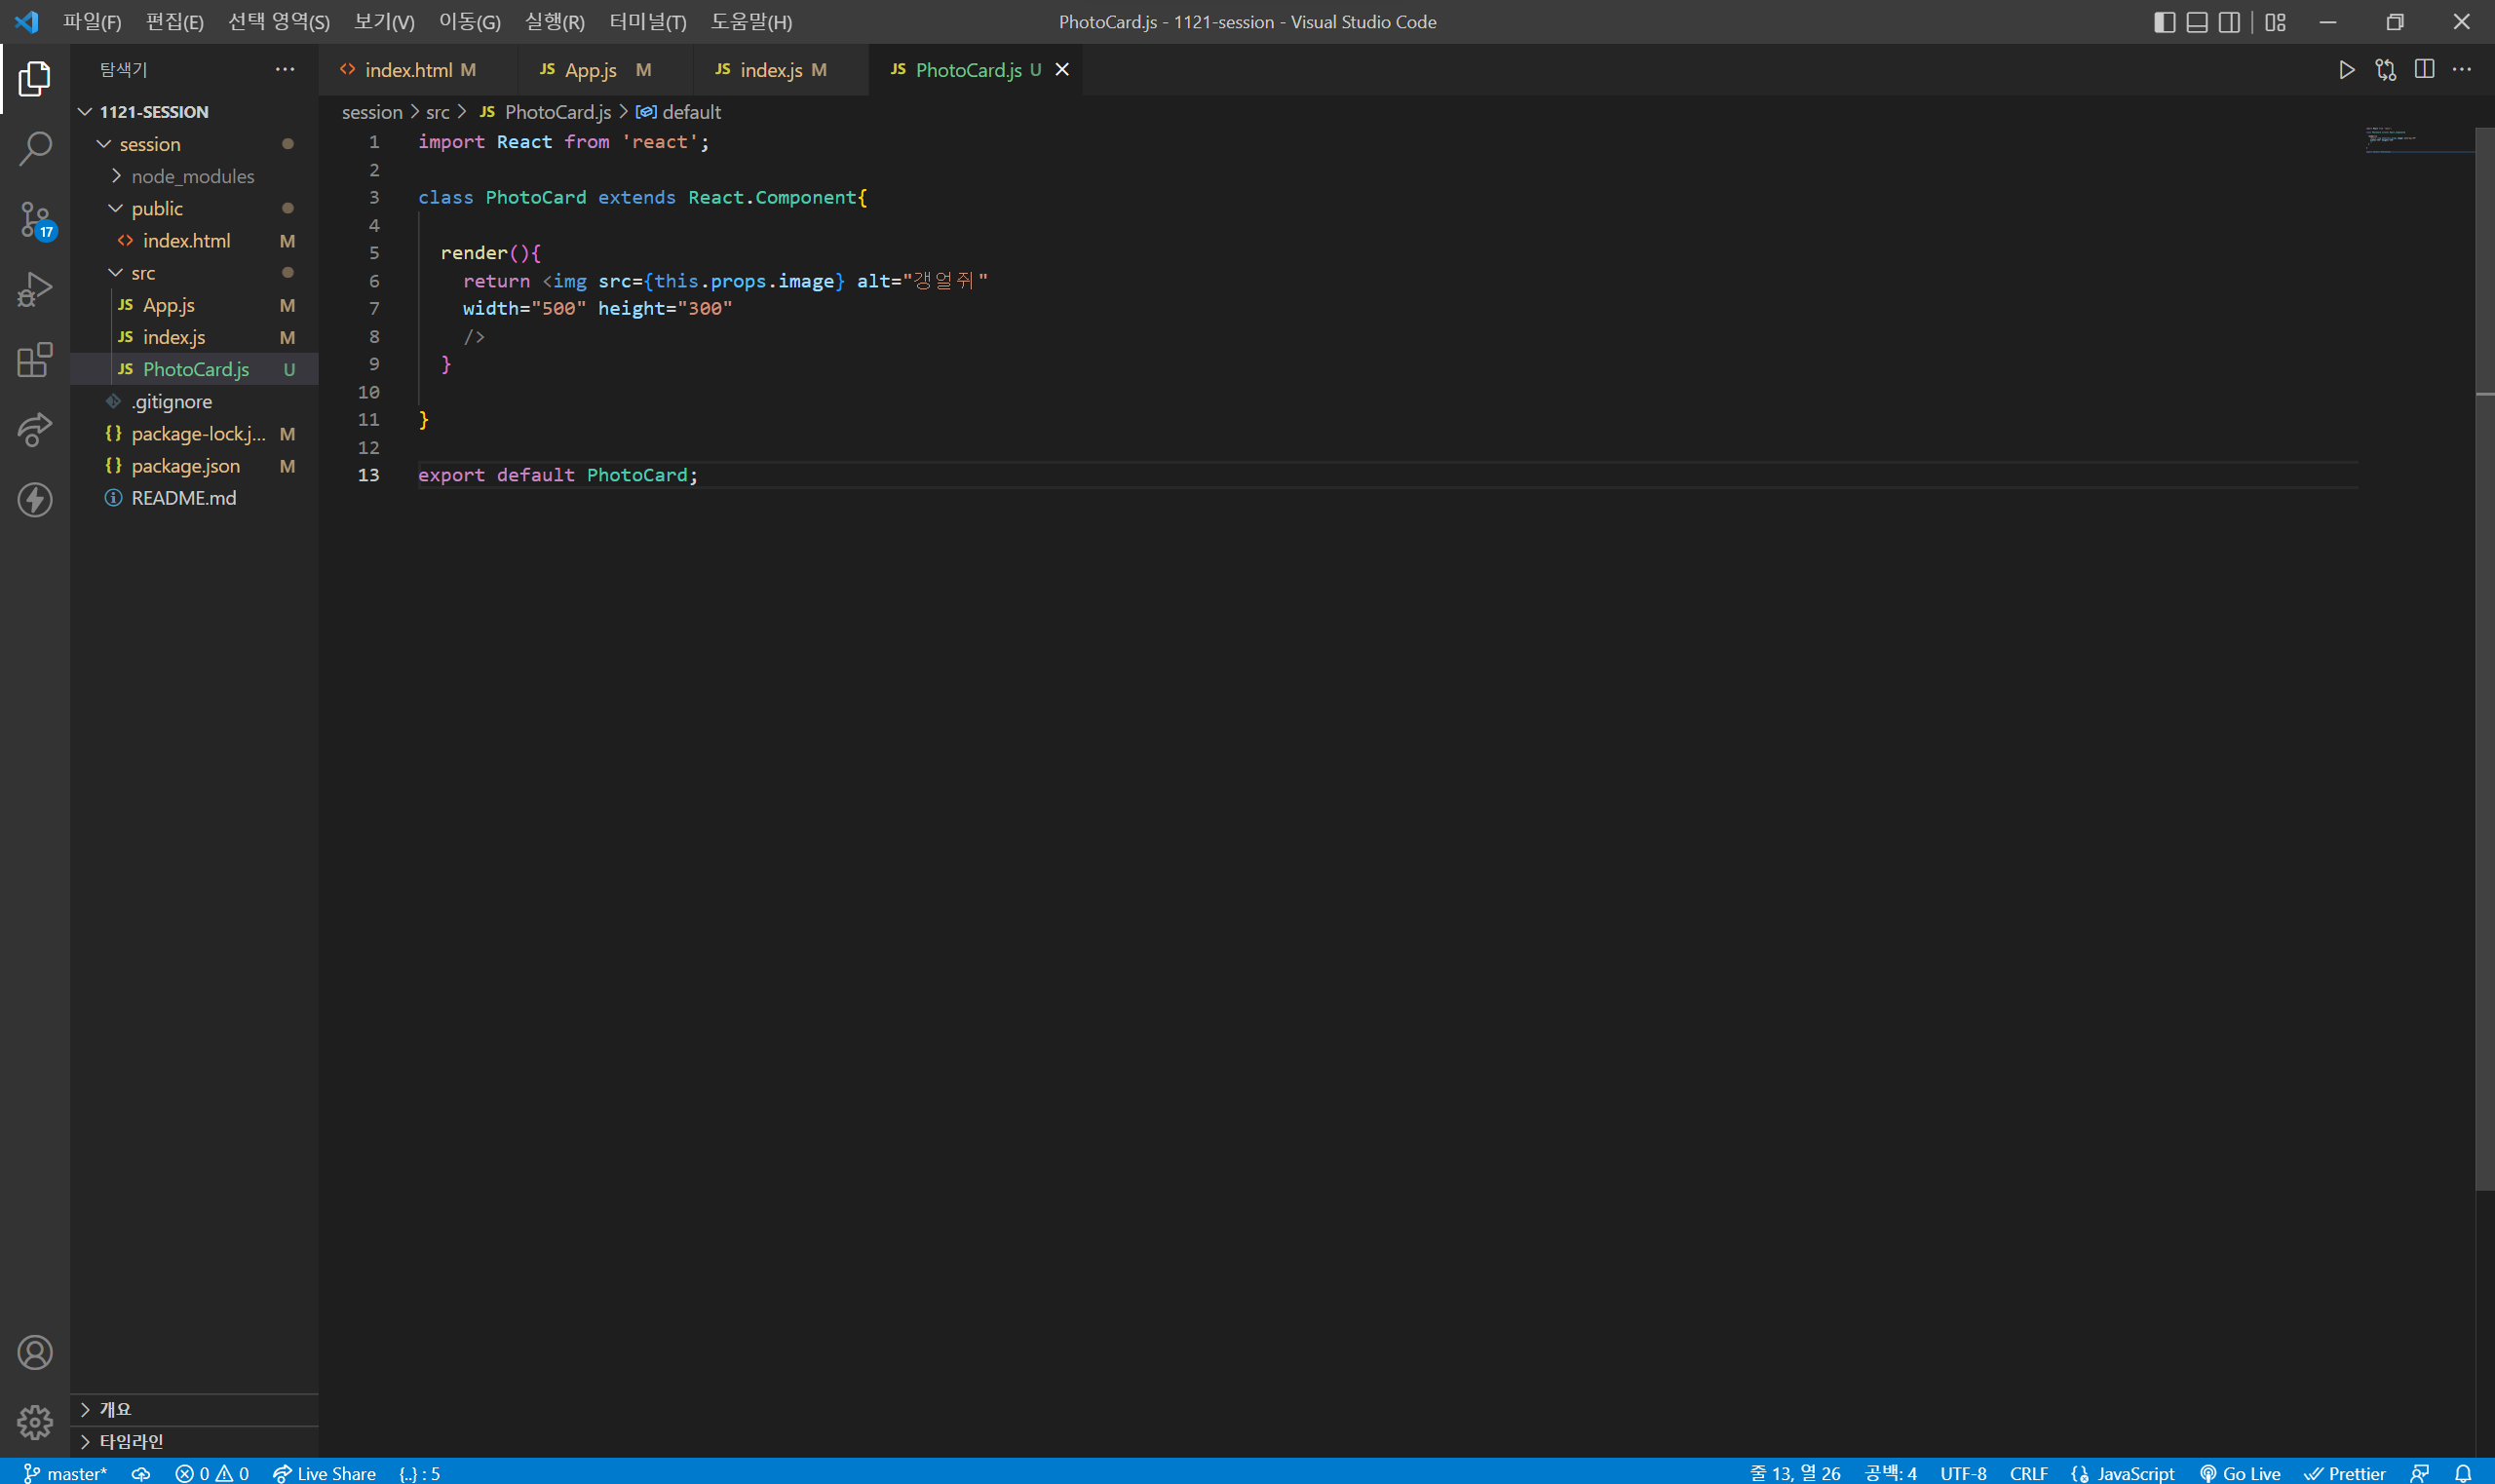Image resolution: width=2495 pixels, height=1484 pixels.
Task: Click the Run Code play icon
Action: pyautogui.click(x=2346, y=70)
